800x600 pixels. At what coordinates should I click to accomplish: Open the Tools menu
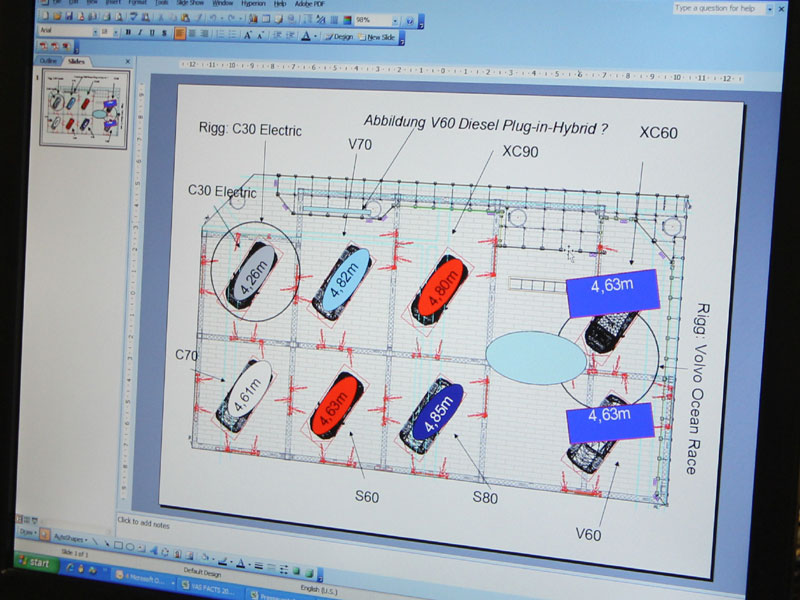[x=161, y=3]
